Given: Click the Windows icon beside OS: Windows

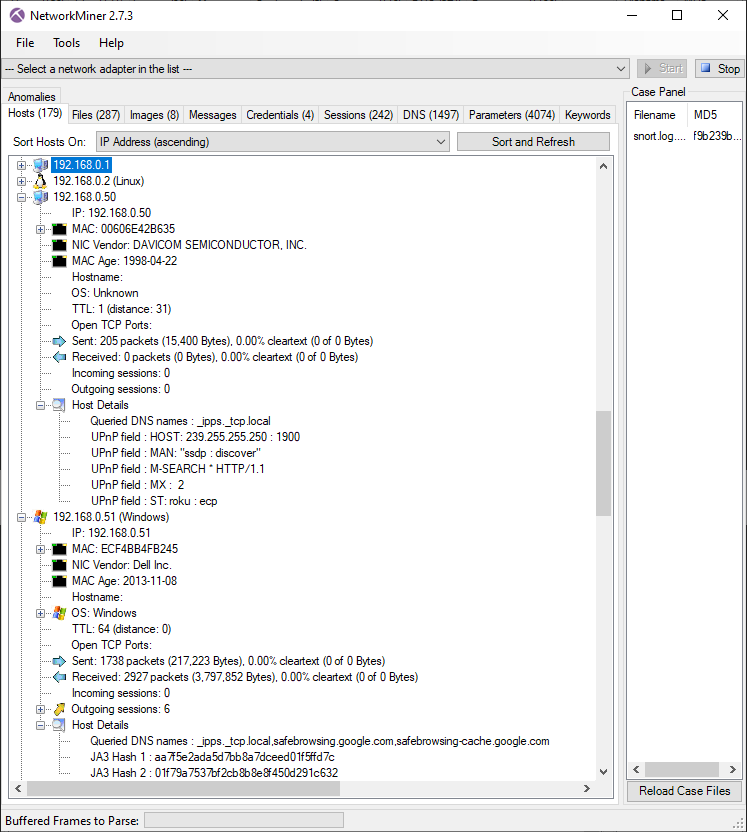Looking at the screenshot, I should [59, 613].
